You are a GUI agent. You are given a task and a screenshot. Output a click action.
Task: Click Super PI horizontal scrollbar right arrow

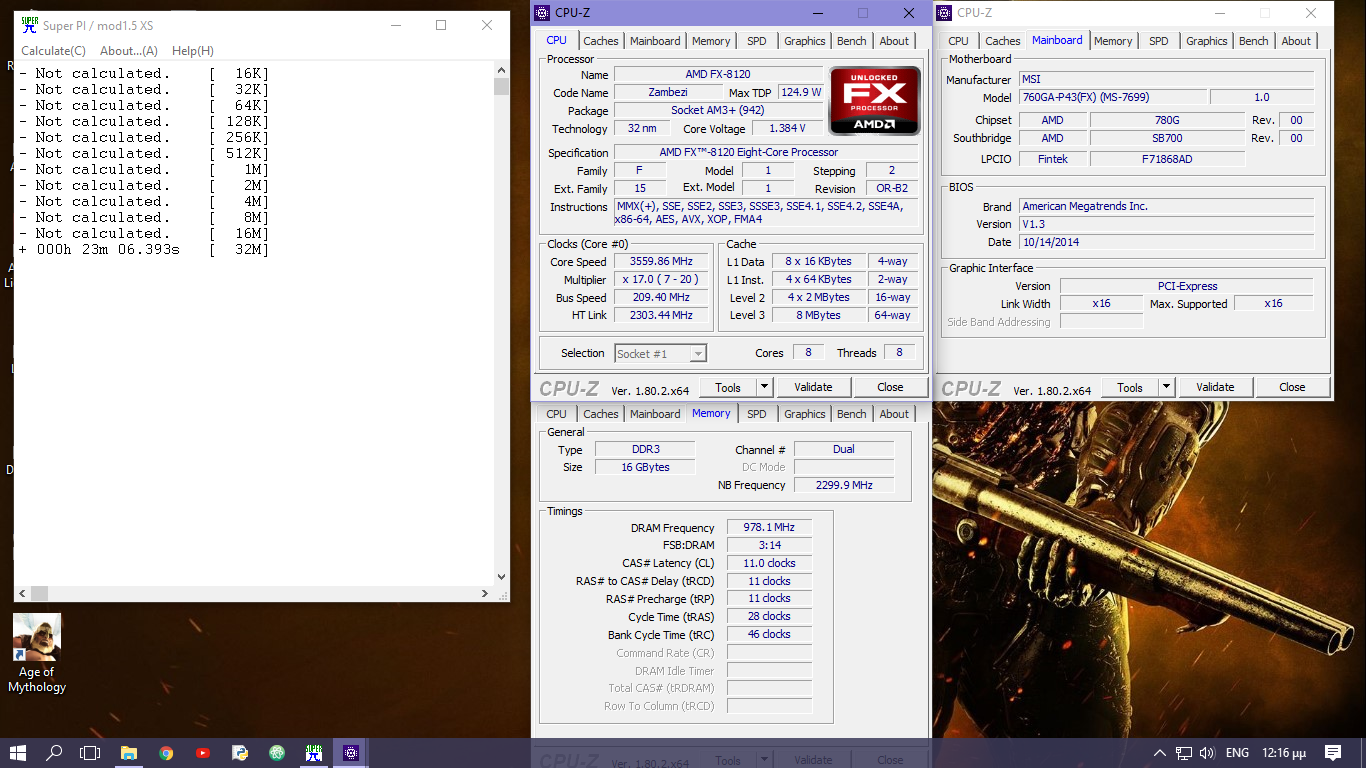pos(486,593)
